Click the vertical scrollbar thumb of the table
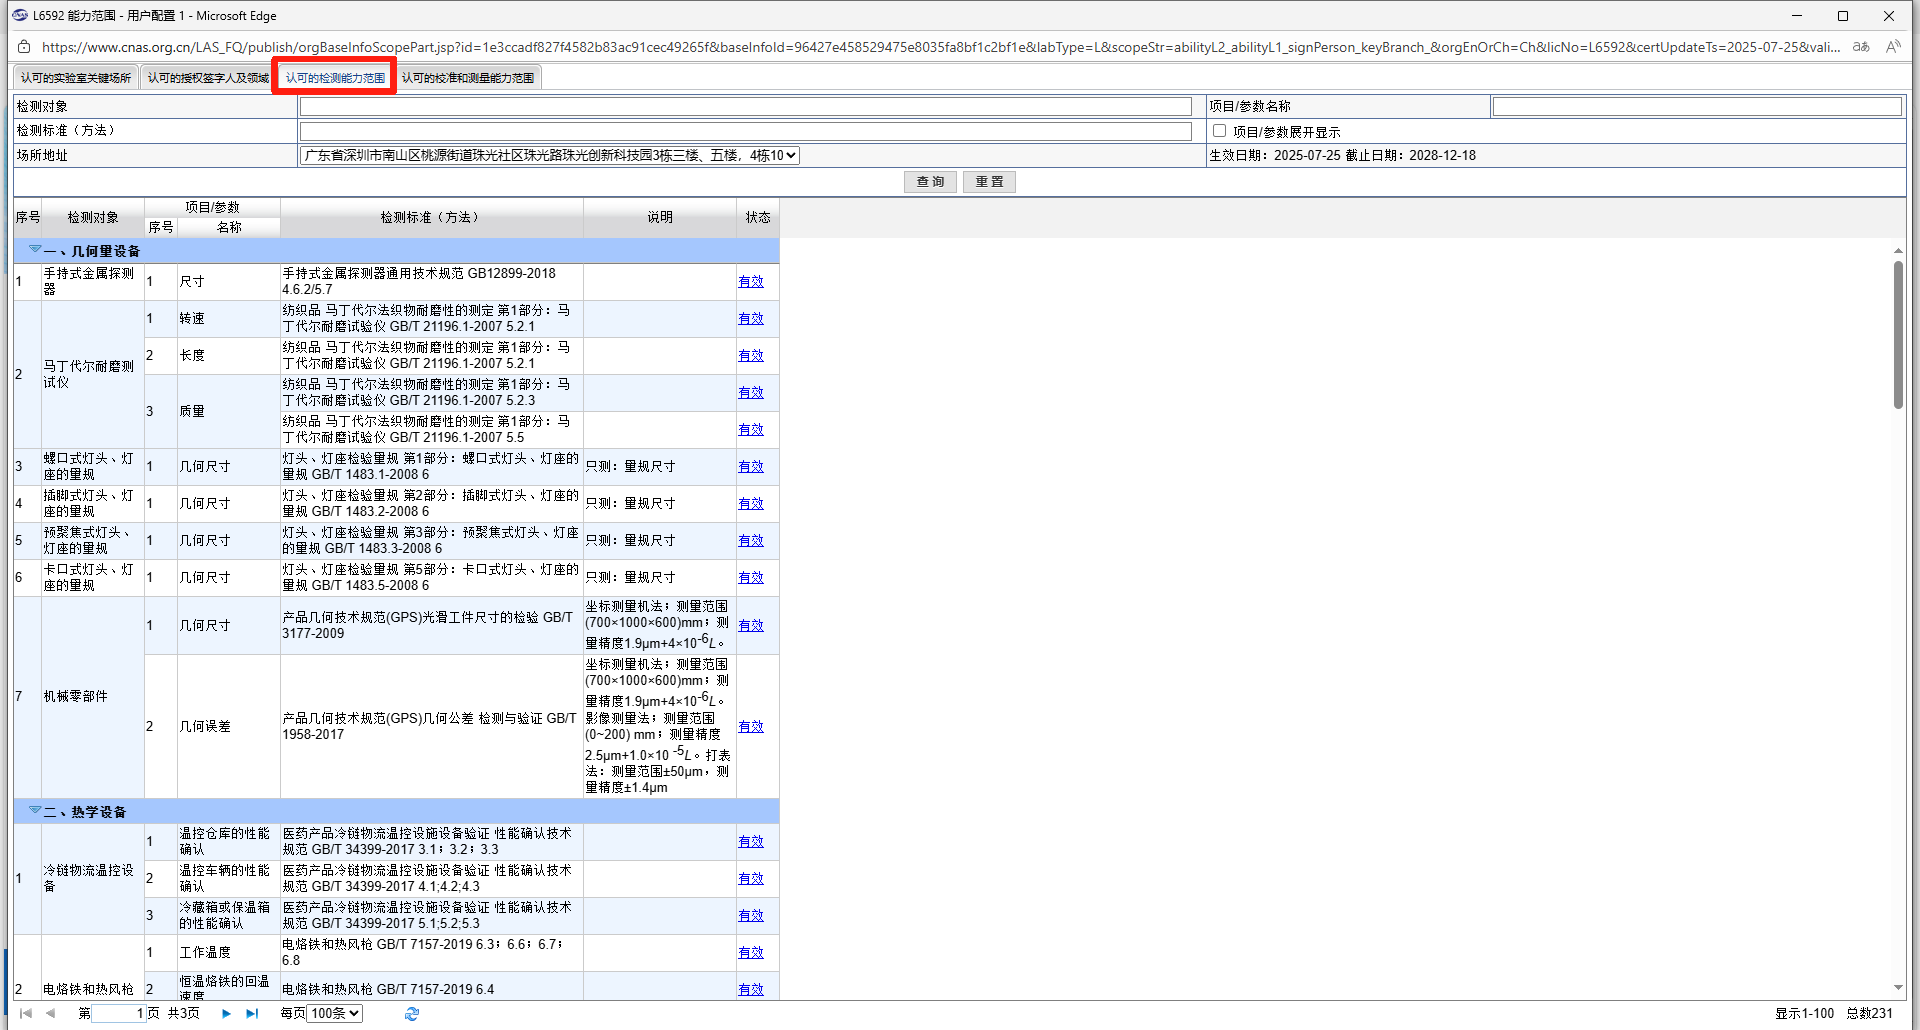The height and width of the screenshot is (1030, 1920). pyautogui.click(x=1898, y=335)
